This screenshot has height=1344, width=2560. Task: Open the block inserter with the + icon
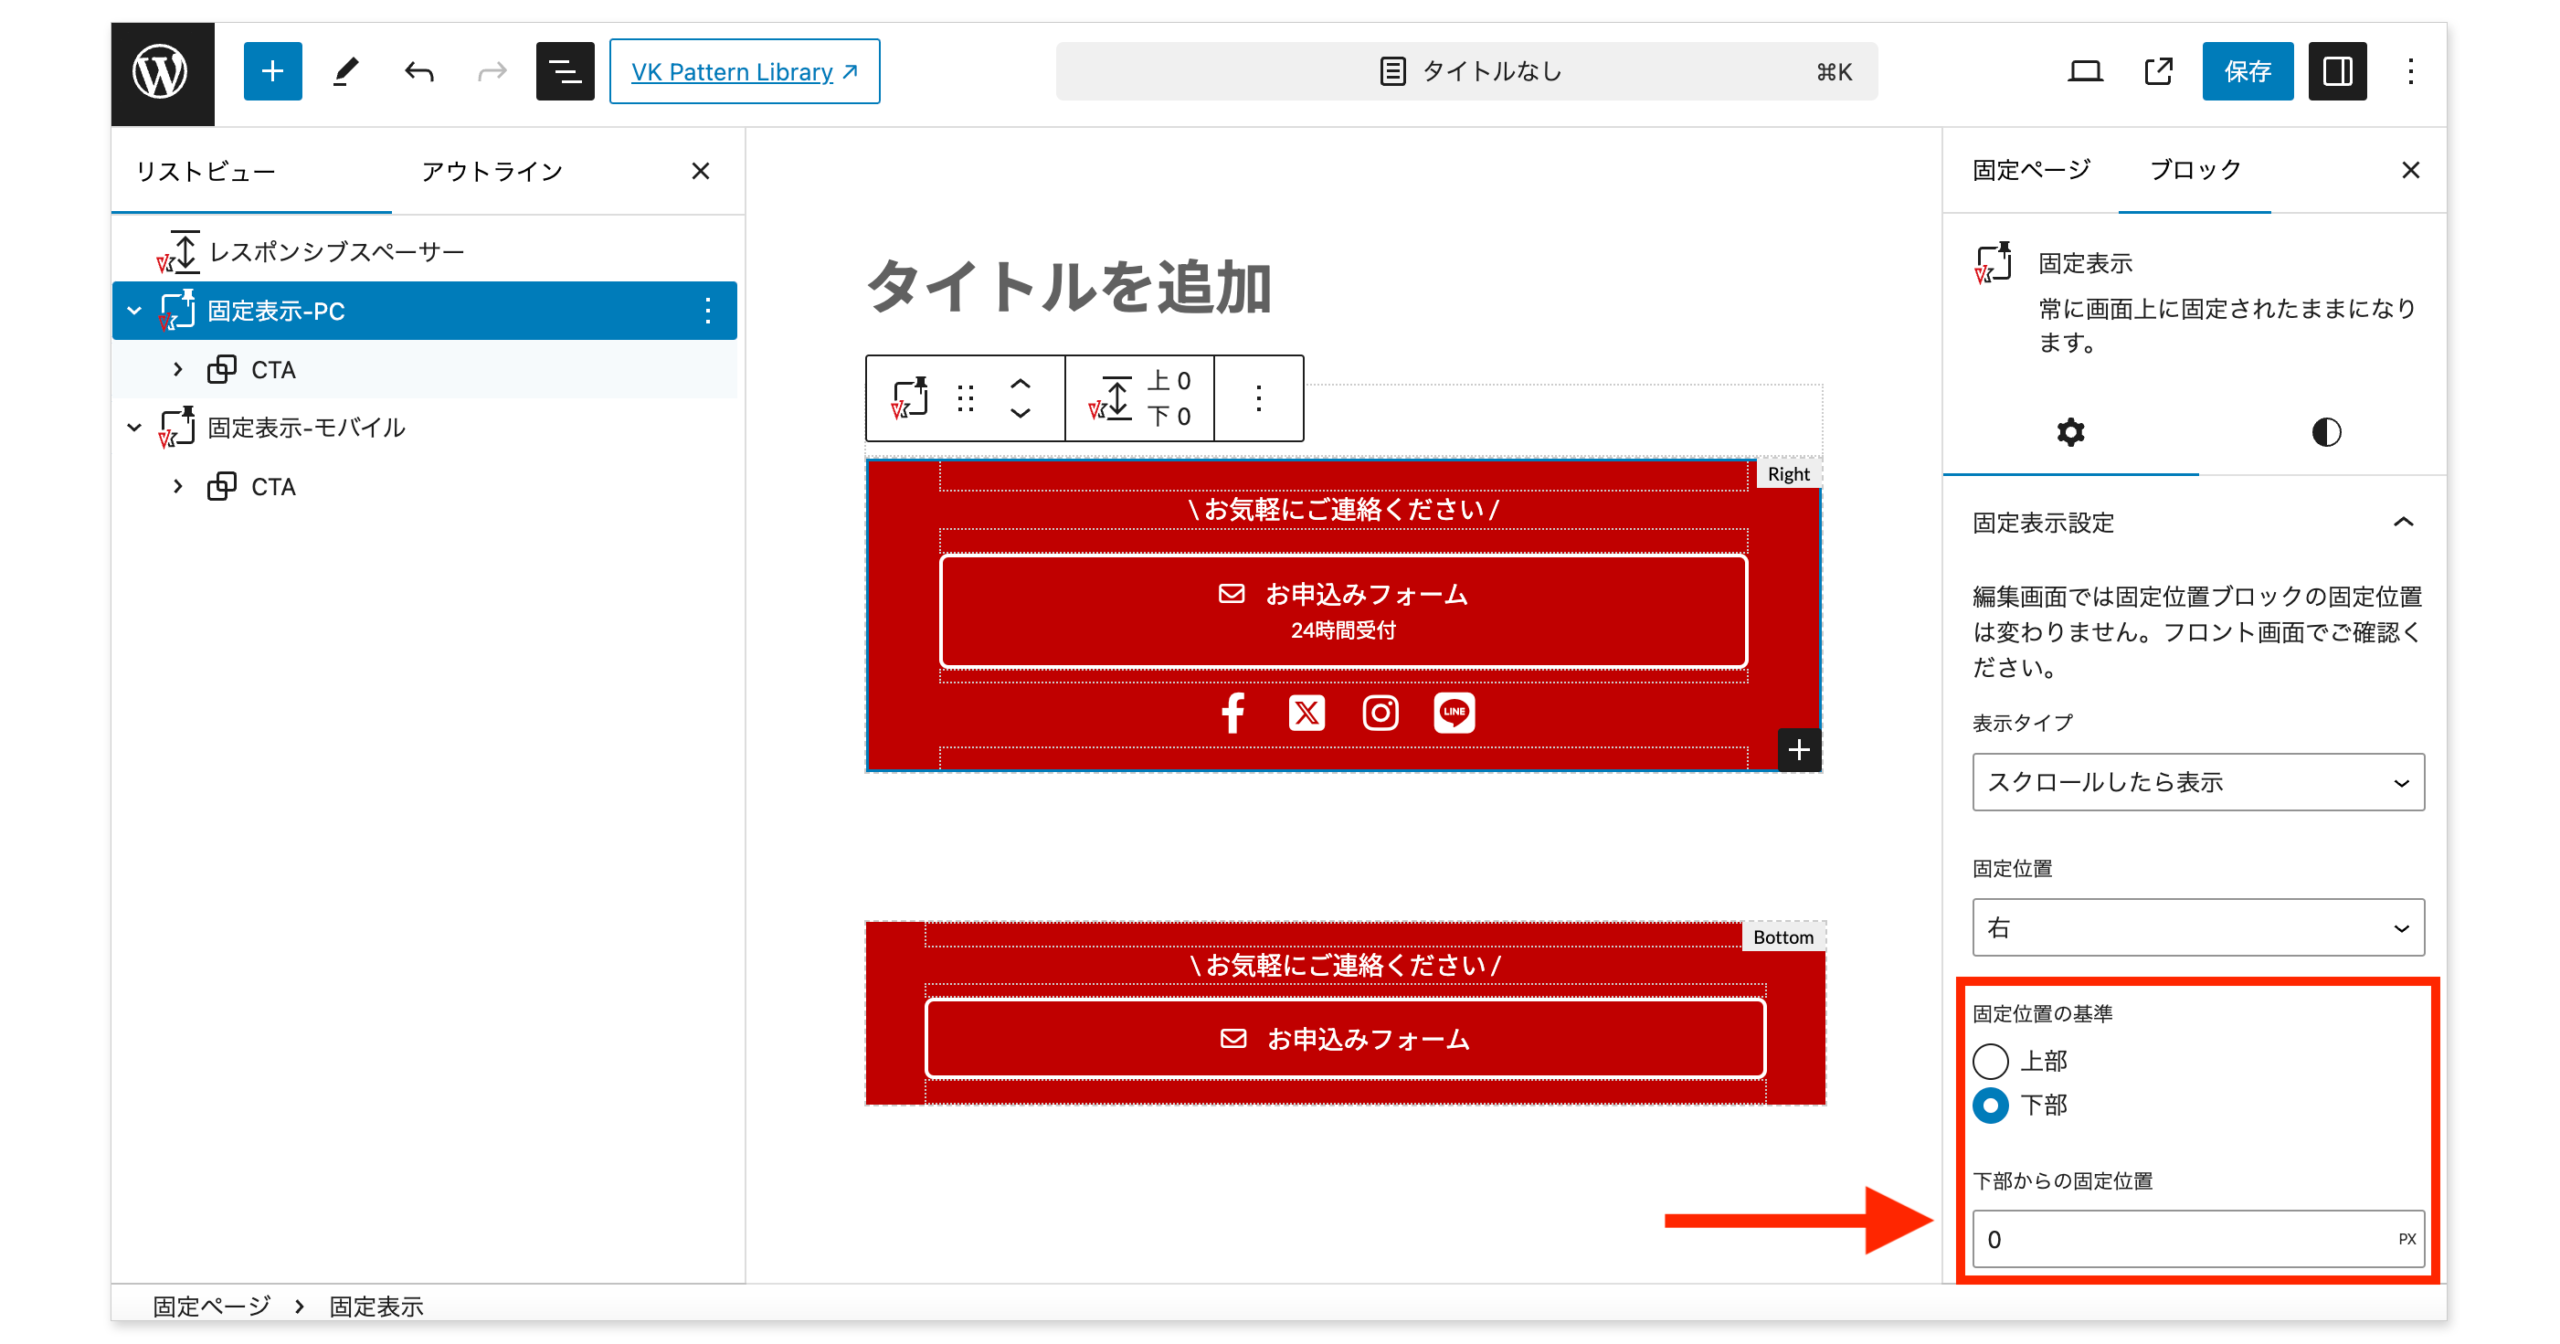point(272,71)
